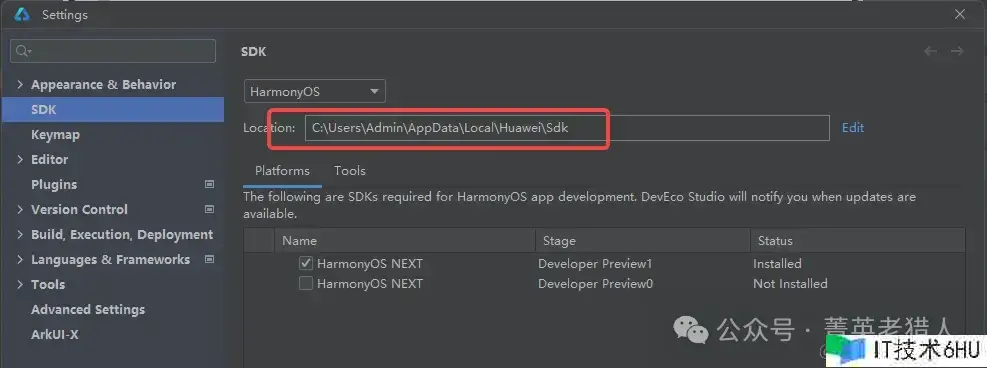Click the back navigation arrow
Image resolution: width=987 pixels, height=368 pixels.
click(x=930, y=52)
